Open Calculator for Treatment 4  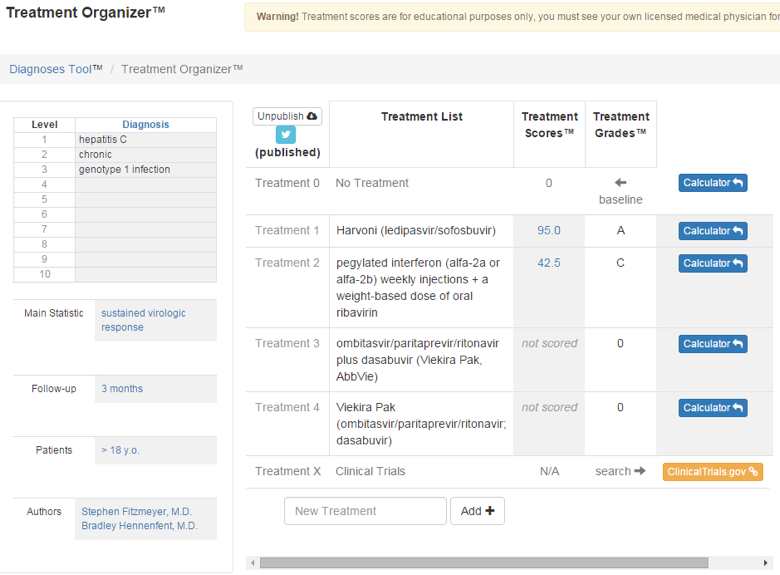(712, 408)
